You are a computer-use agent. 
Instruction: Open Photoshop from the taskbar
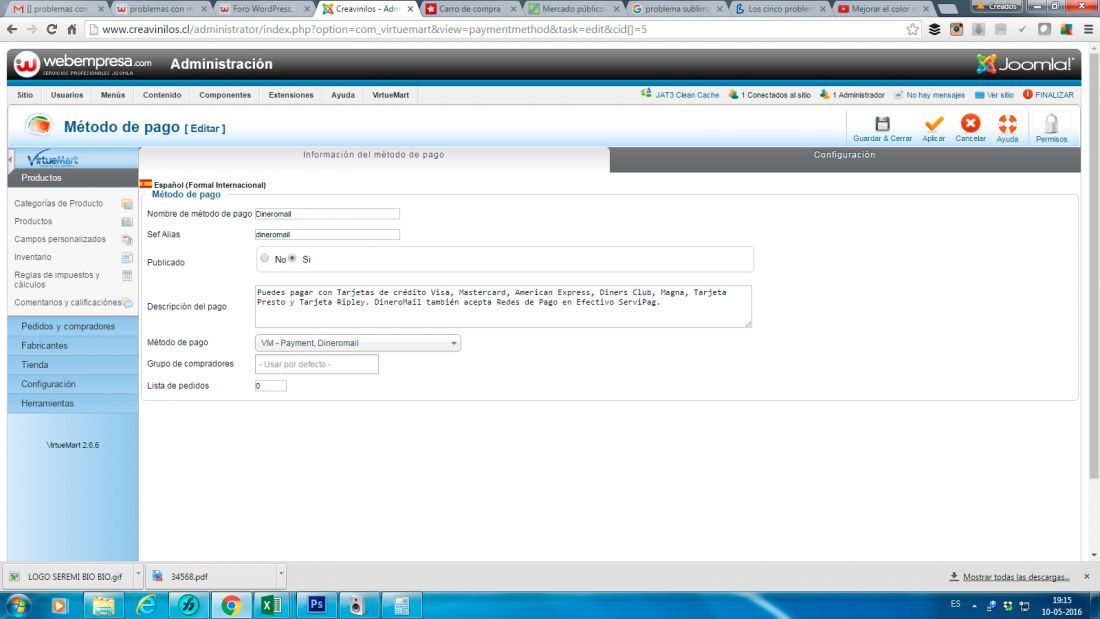pyautogui.click(x=316, y=604)
